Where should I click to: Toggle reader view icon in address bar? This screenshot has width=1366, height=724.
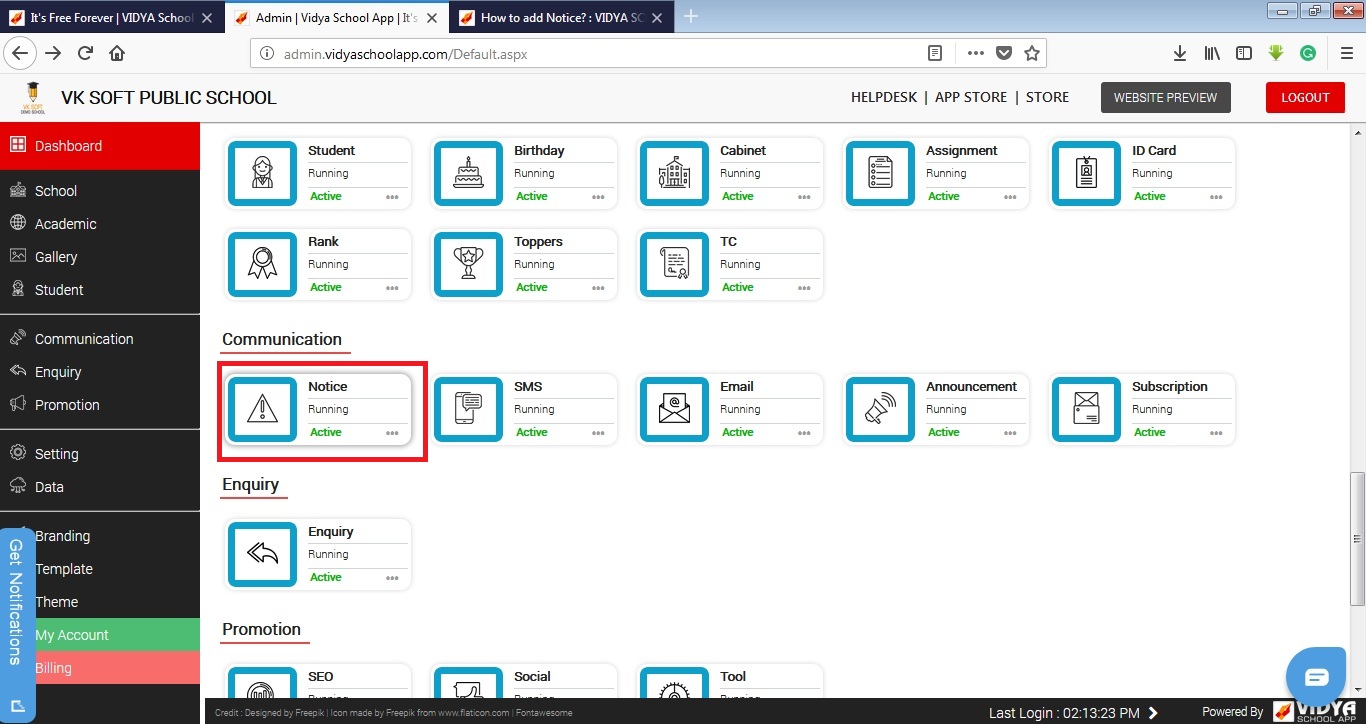(935, 53)
